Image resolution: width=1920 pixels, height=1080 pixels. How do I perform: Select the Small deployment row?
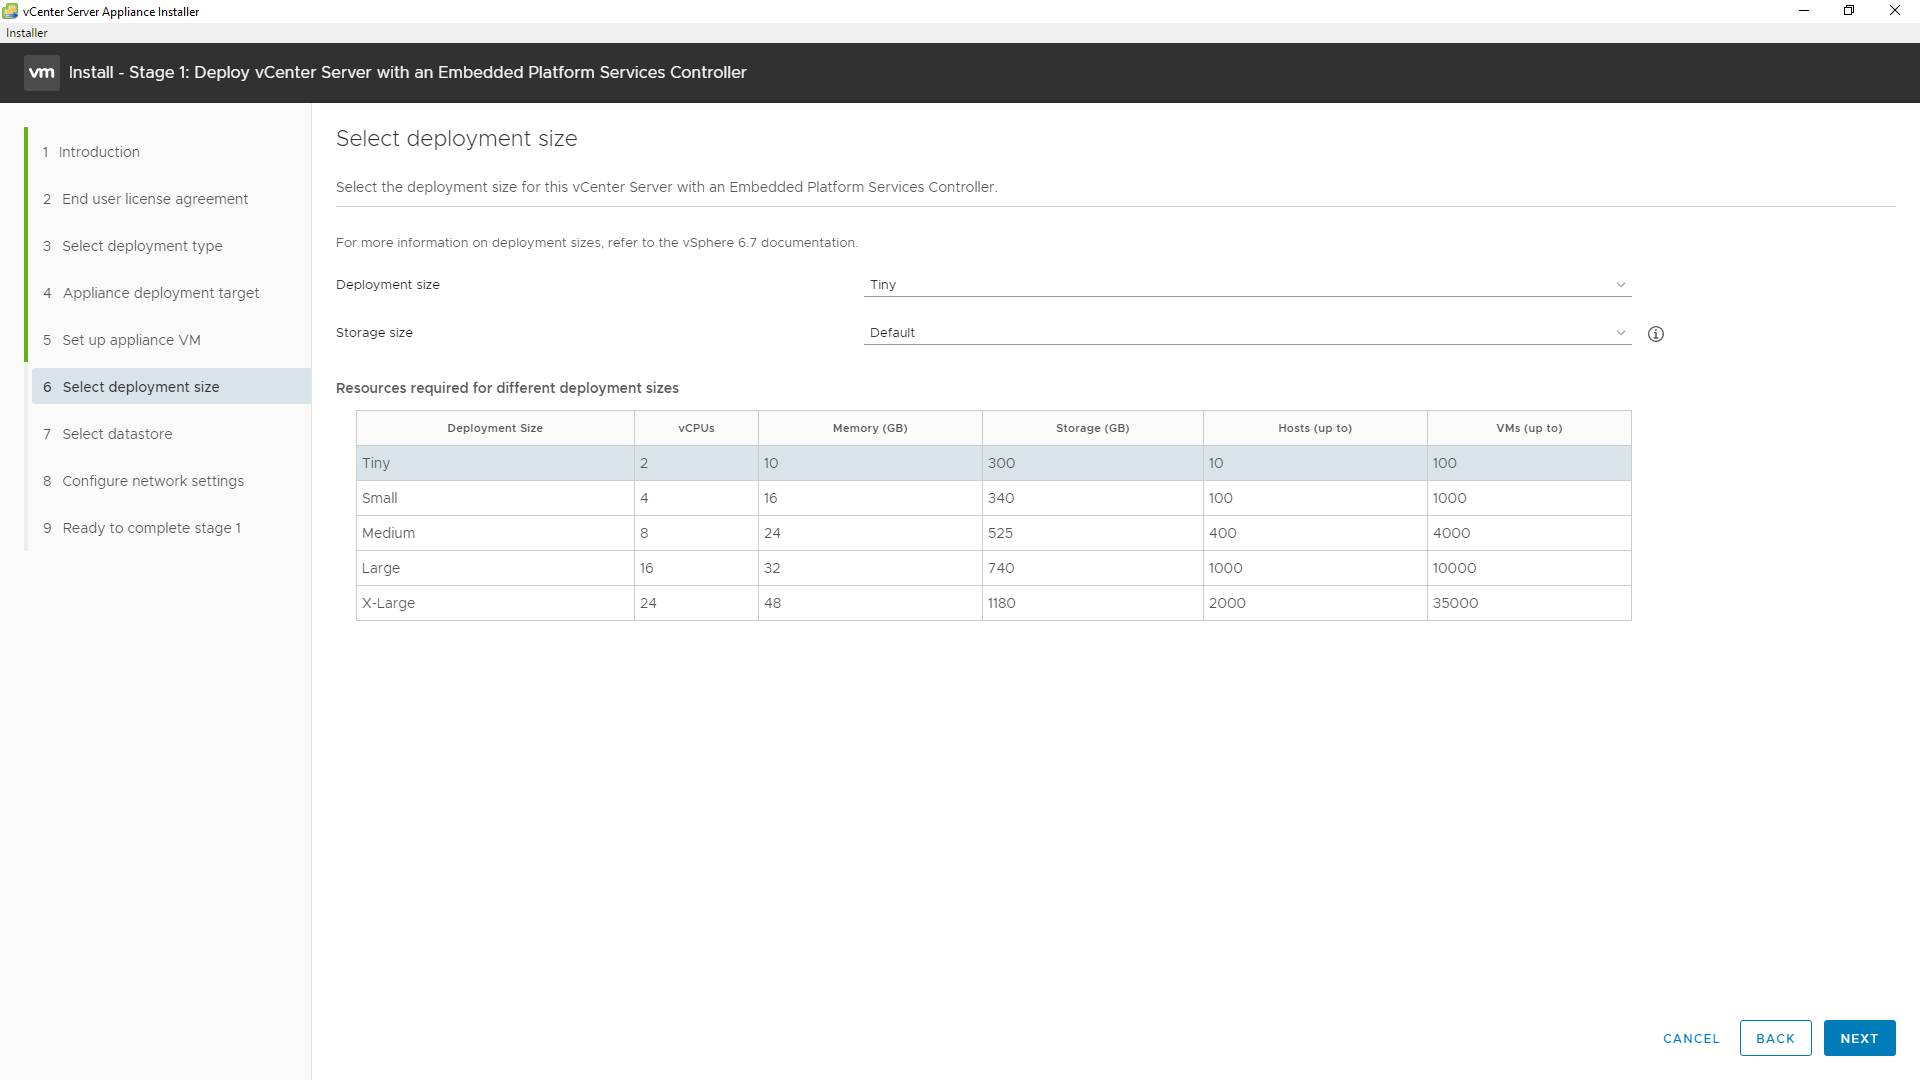point(993,498)
